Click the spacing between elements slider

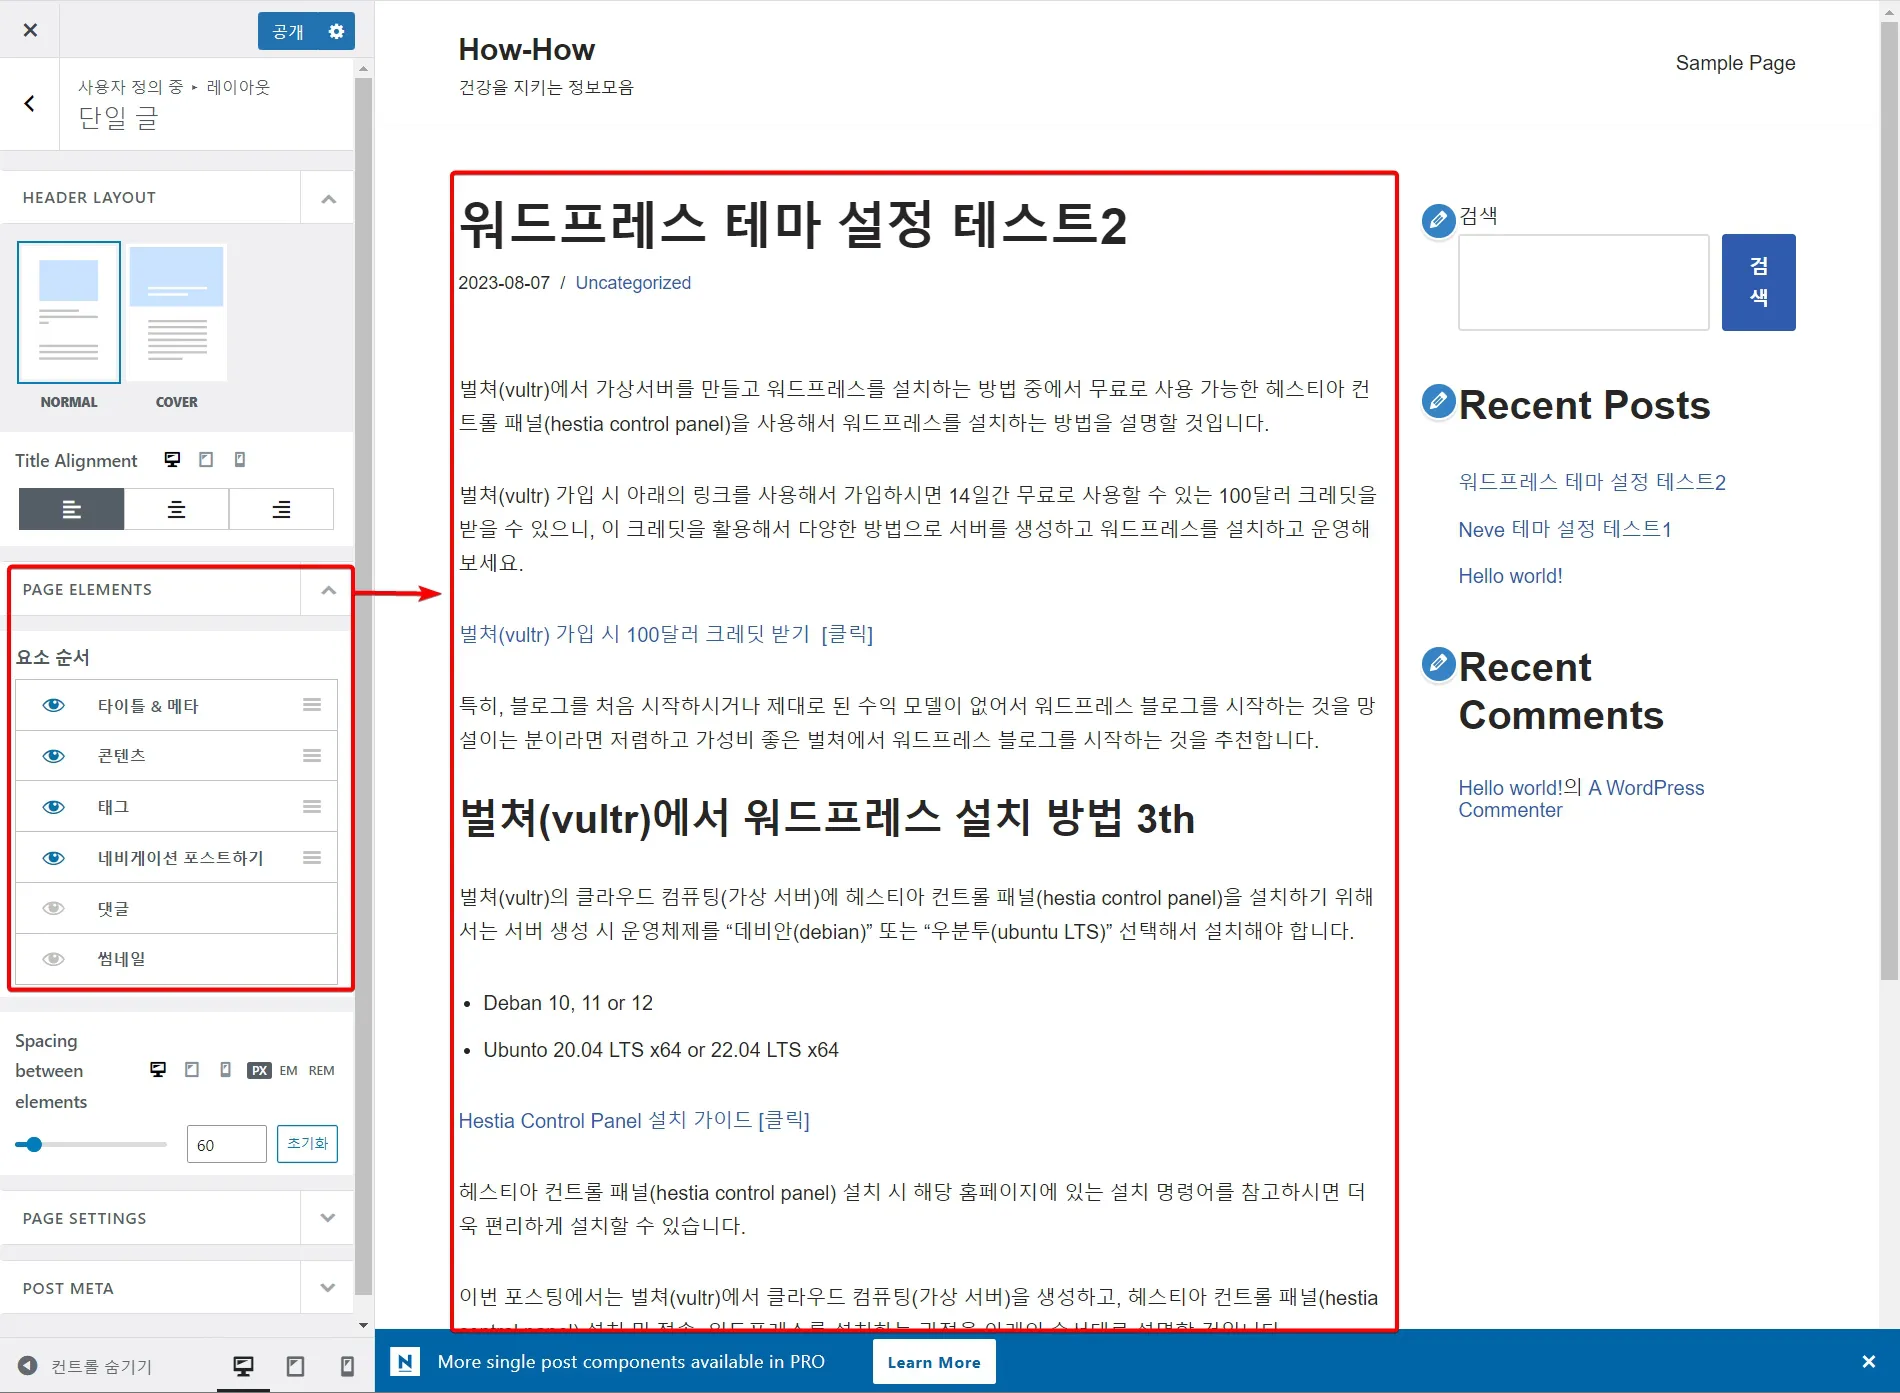coord(91,1144)
